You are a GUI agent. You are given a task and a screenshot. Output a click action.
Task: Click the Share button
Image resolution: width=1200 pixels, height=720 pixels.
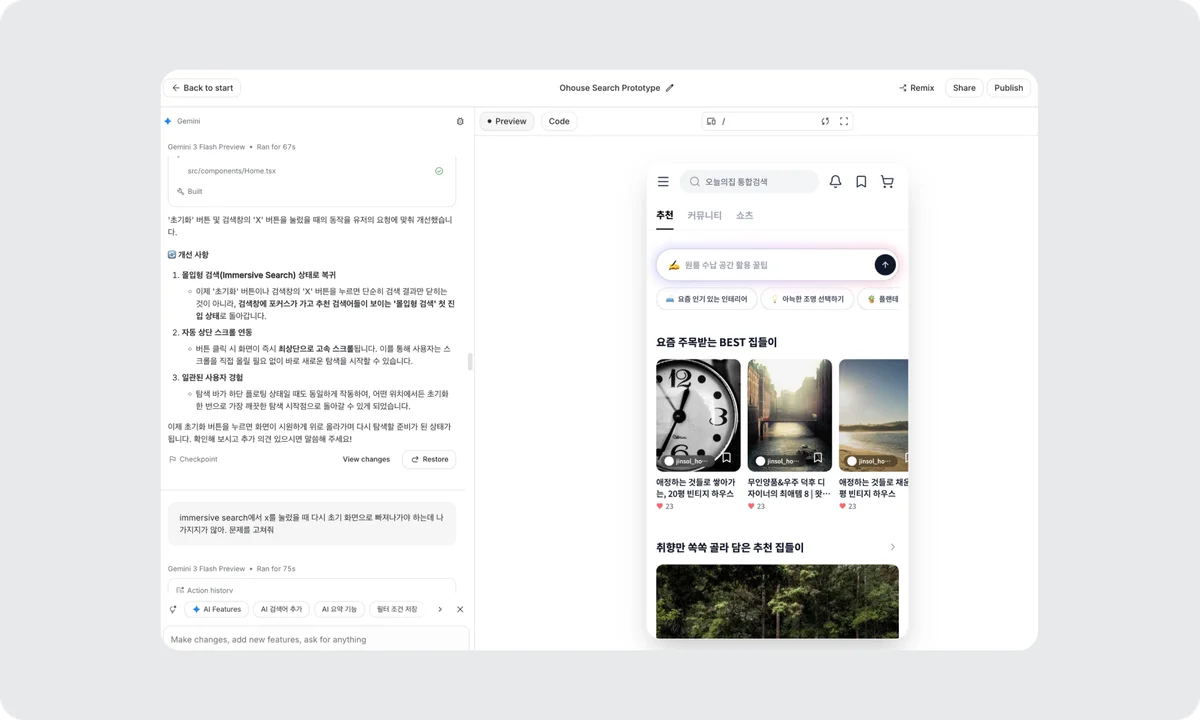964,88
